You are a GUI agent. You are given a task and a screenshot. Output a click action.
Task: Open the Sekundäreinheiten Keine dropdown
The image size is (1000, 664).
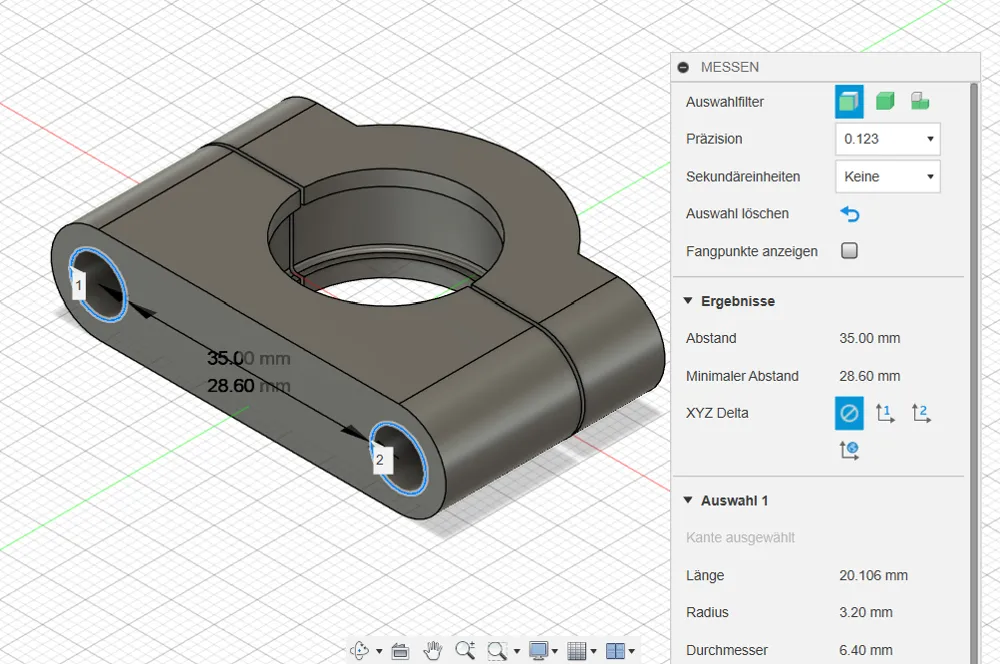(x=888, y=177)
